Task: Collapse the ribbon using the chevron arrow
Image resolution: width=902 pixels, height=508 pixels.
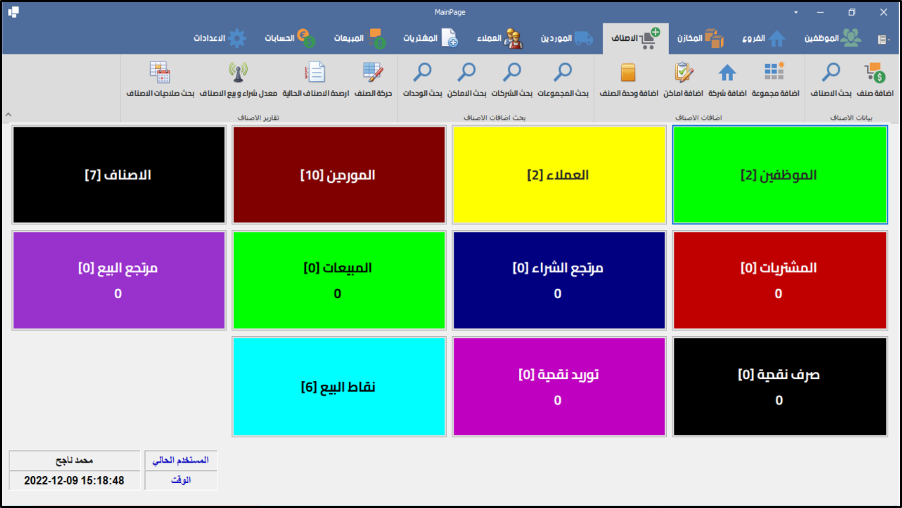Action: click(9, 115)
